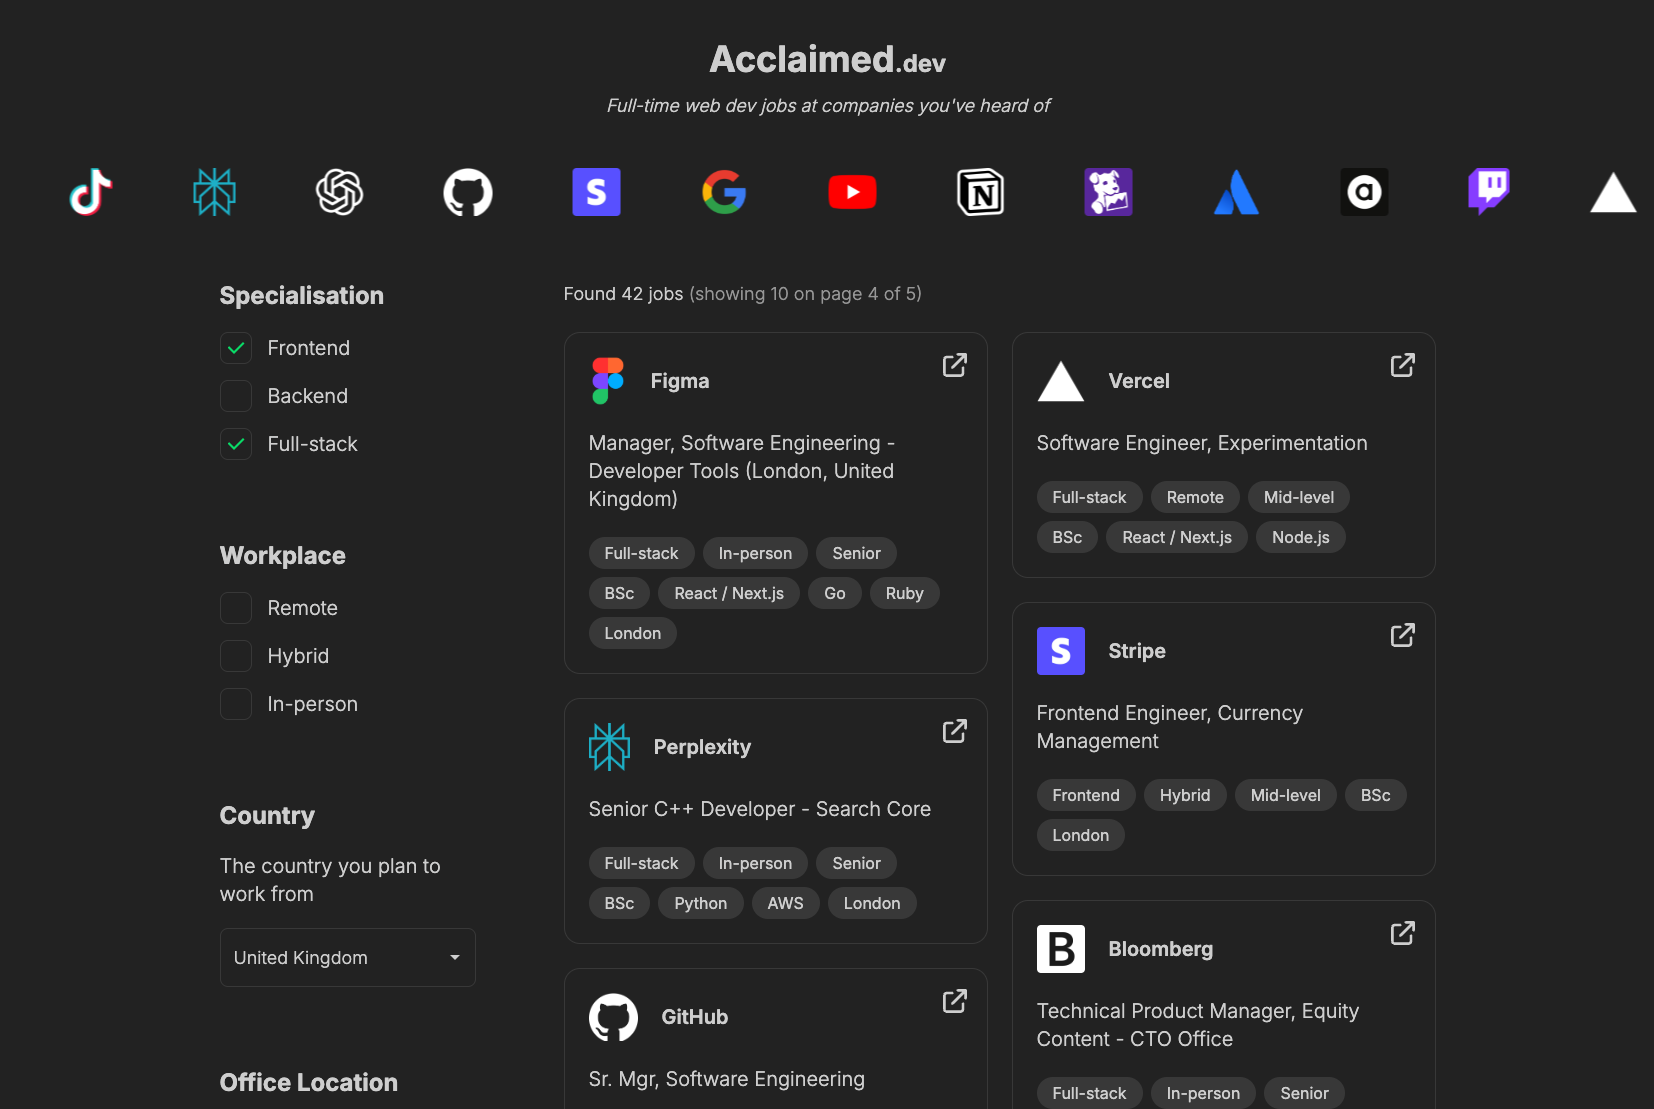Screen dimensions: 1654x1109
Task: Click the Stripe logo on the job card
Action: tap(1061, 651)
